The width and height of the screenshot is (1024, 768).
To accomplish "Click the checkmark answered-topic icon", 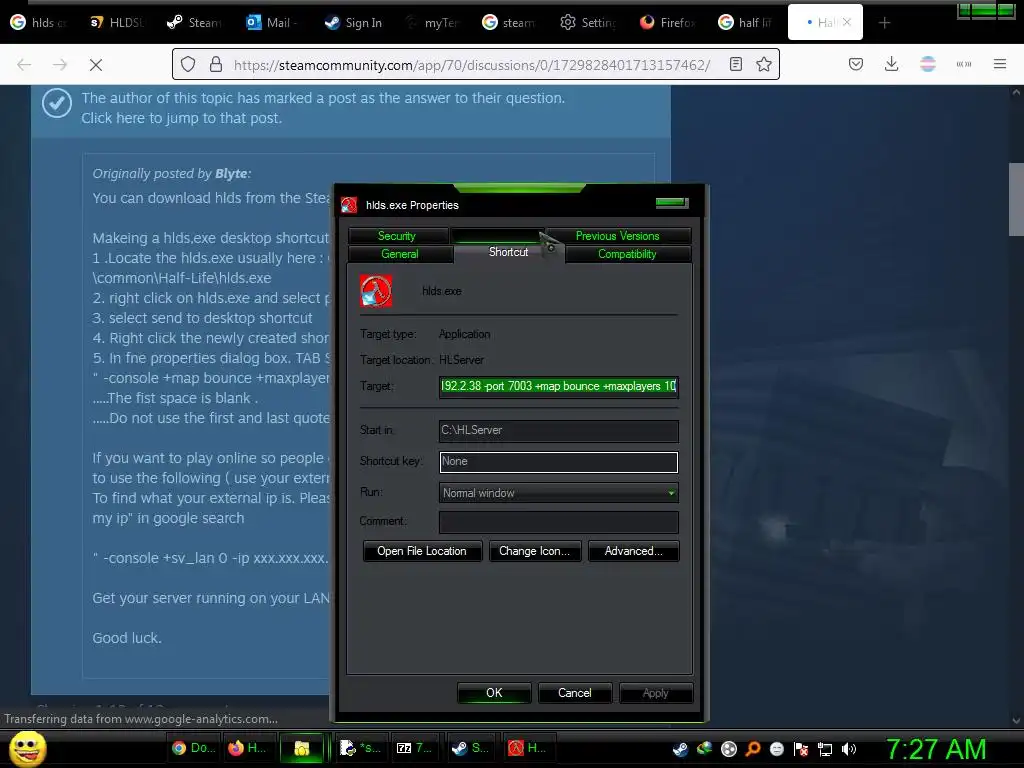I will click(x=57, y=103).
